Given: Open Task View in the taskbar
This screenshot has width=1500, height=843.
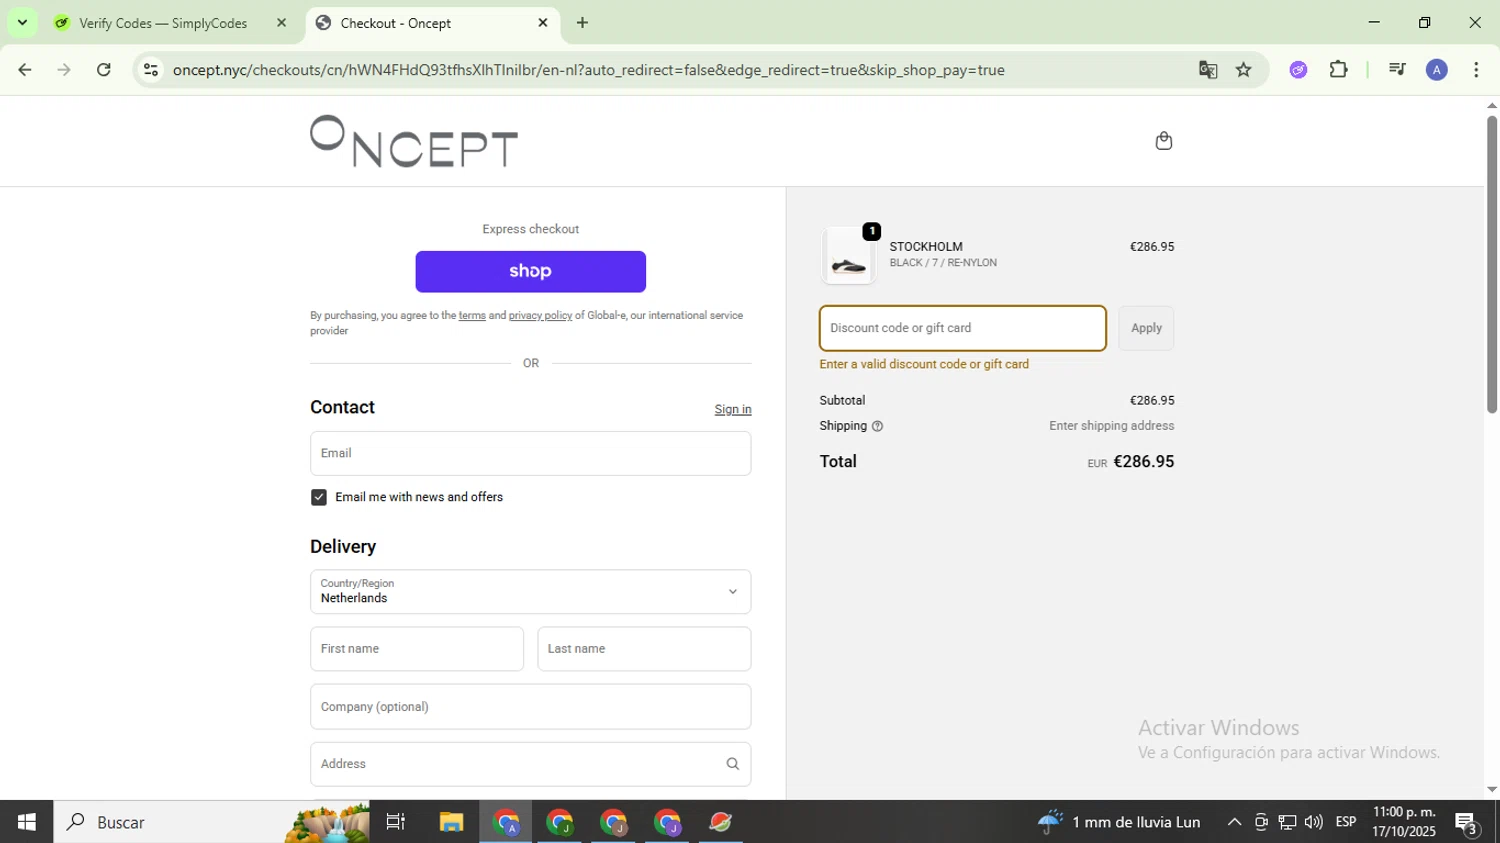Looking at the screenshot, I should 396,822.
